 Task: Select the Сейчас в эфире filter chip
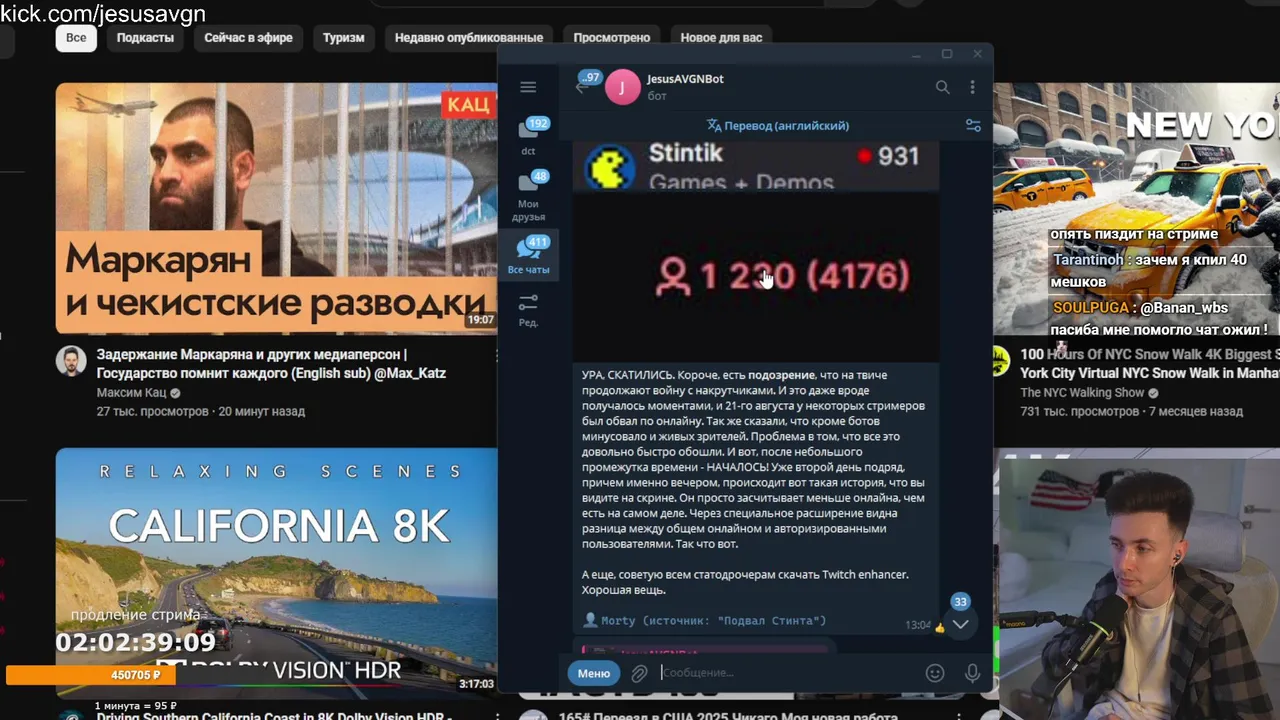[248, 38]
